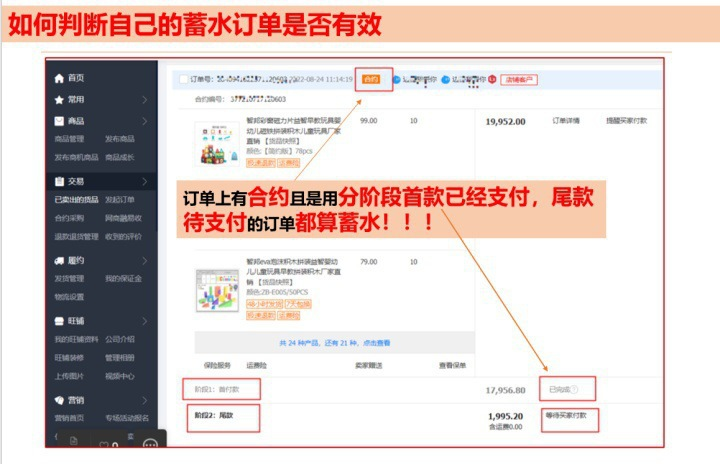Viewport: 720px width, 464px height.
Task: Click the orange 合约 tag
Action: [371, 79]
